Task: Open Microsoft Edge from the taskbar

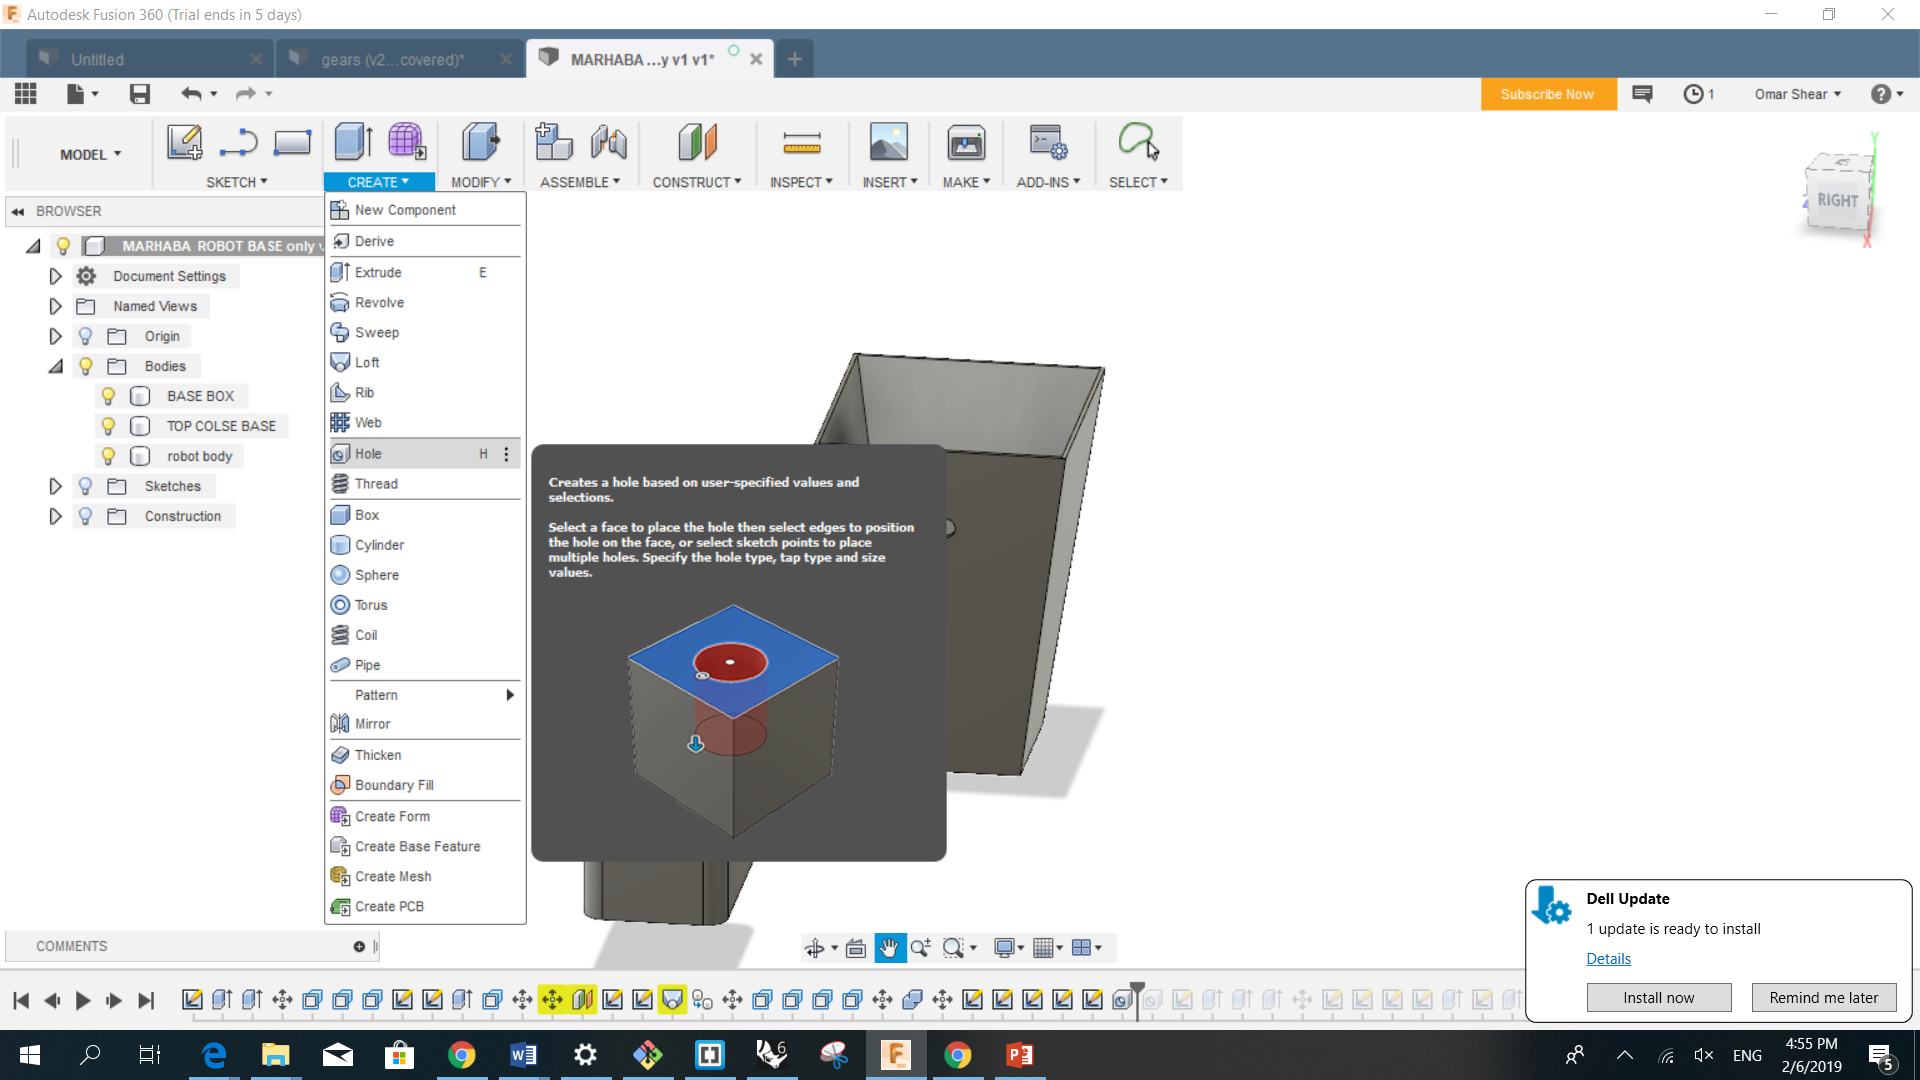Action: tap(213, 1055)
